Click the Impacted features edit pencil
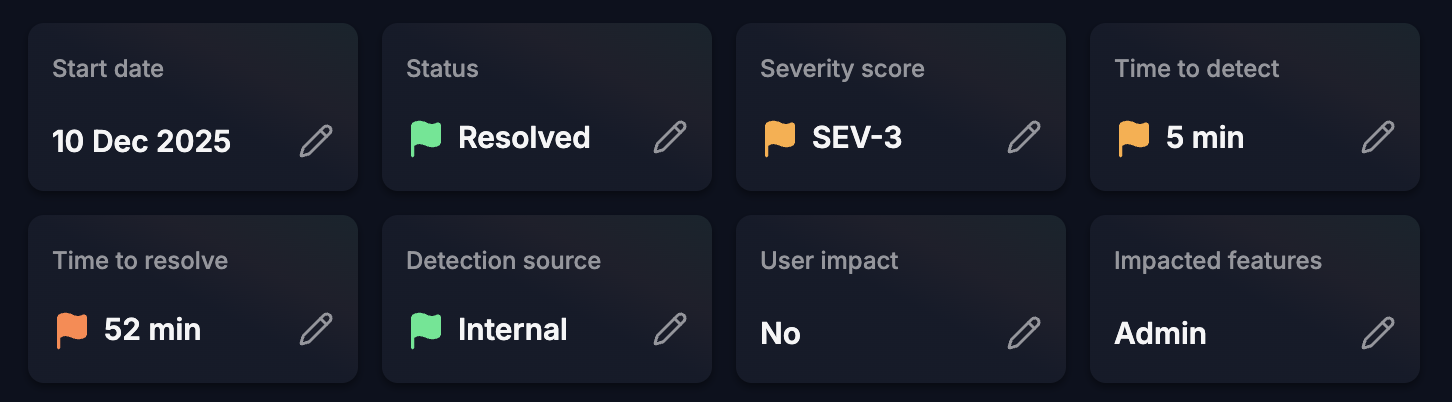 click(1378, 332)
